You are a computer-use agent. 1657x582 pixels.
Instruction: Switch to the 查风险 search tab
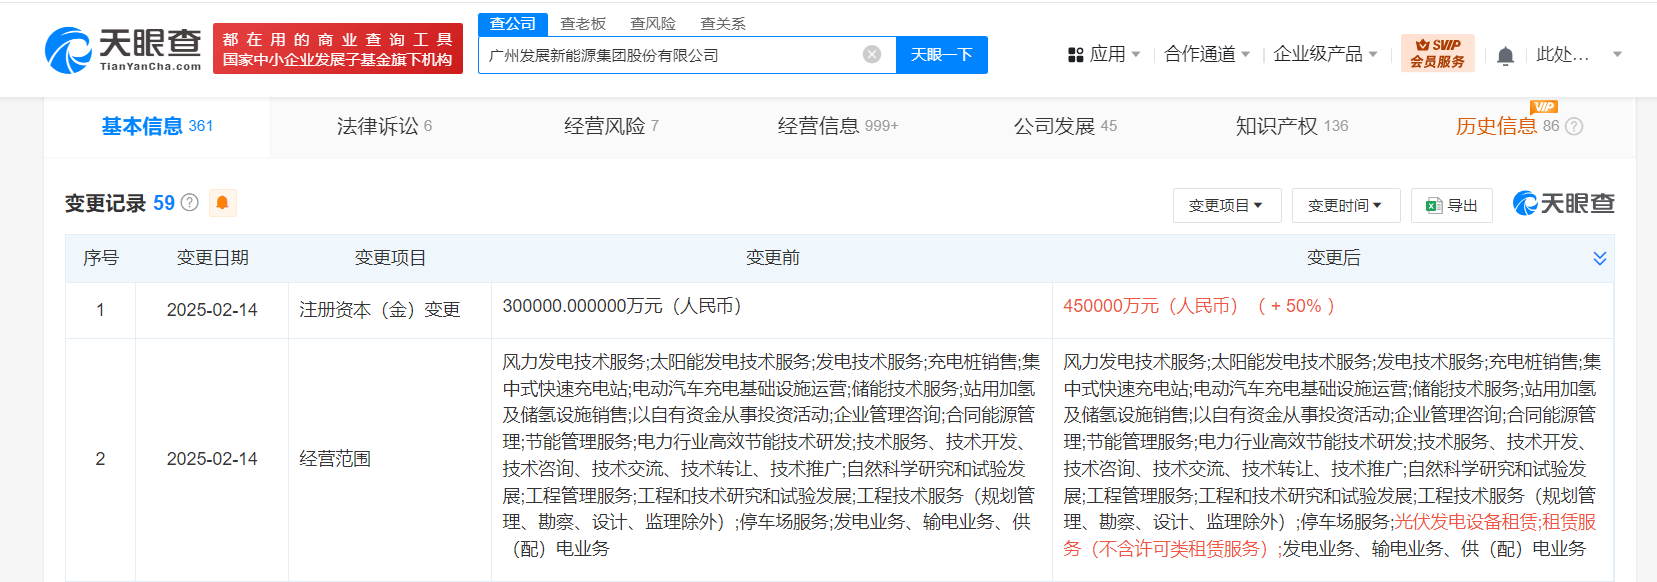pos(653,24)
